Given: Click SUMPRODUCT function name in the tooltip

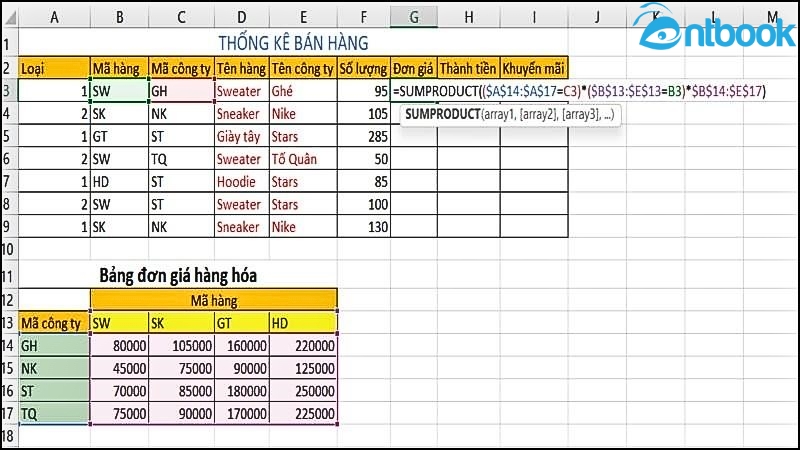Looking at the screenshot, I should click(441, 115).
